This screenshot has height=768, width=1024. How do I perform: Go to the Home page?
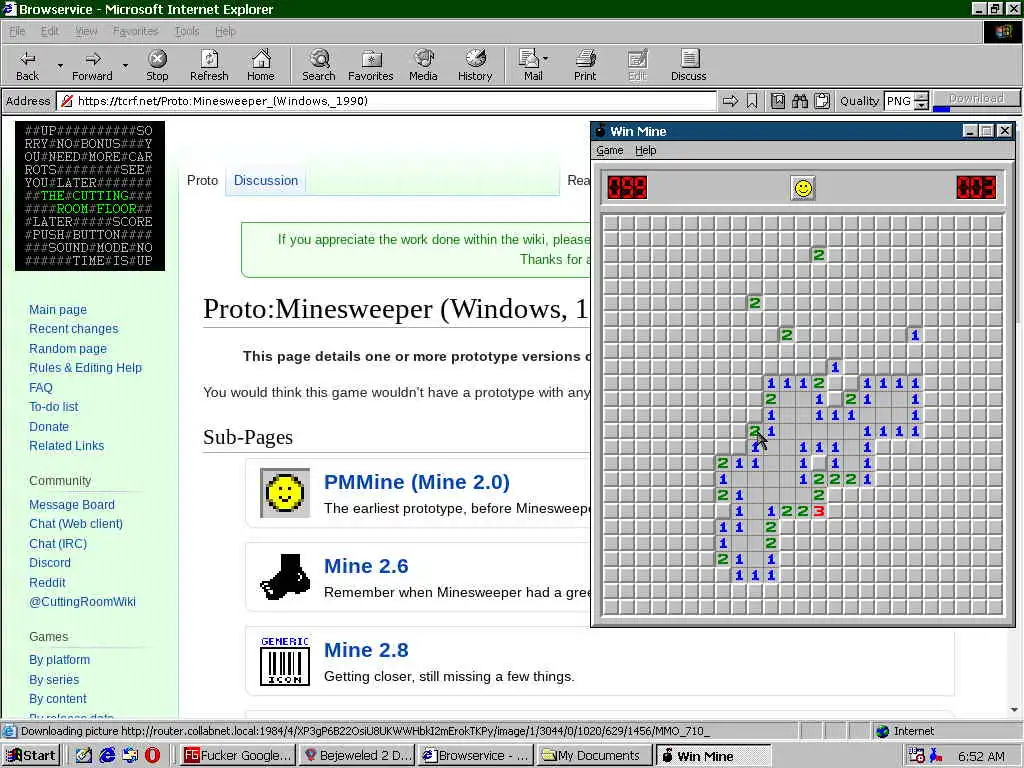[261, 66]
